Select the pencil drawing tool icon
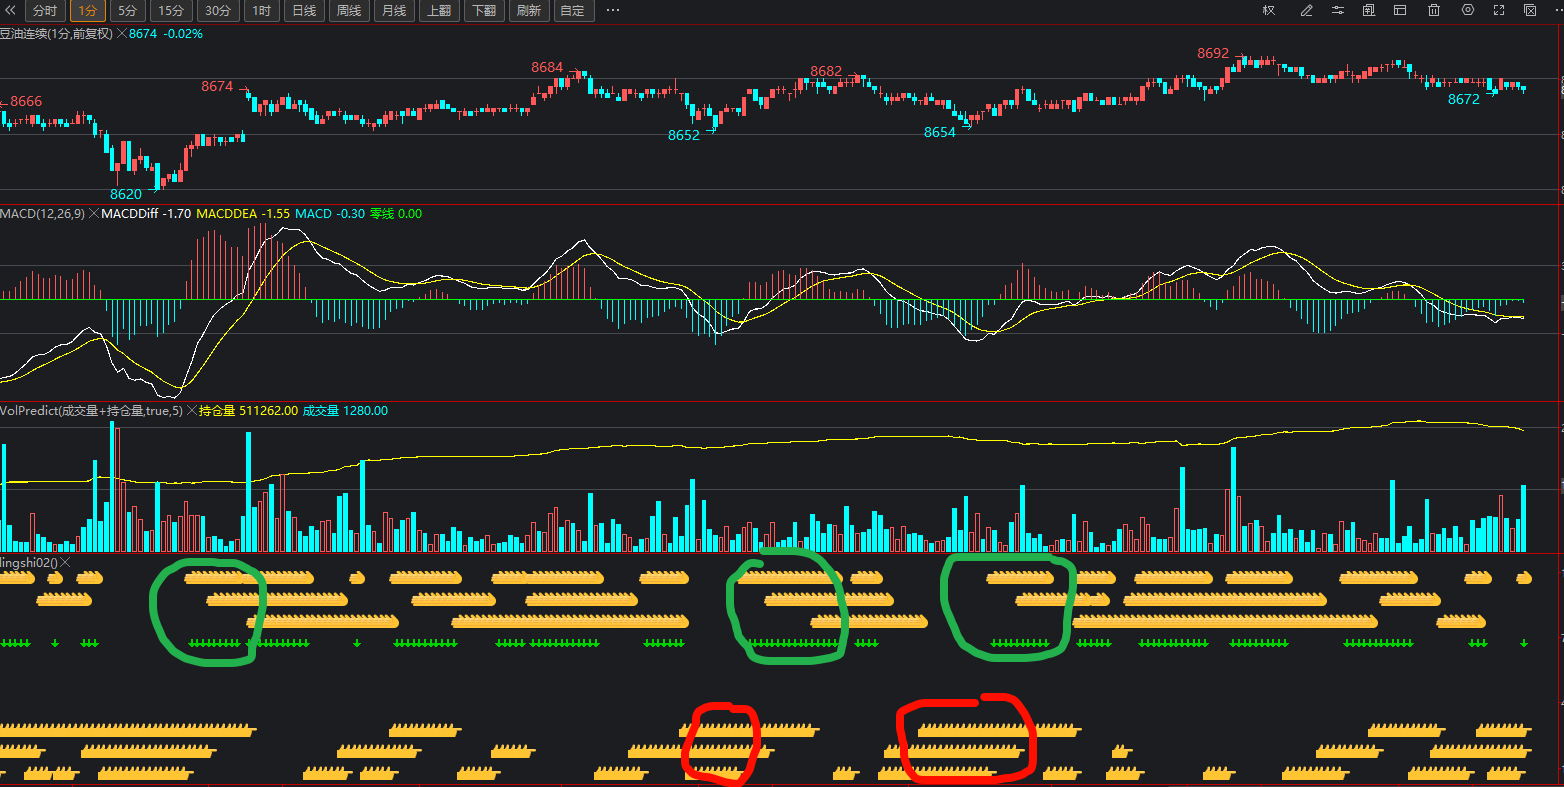The height and width of the screenshot is (787, 1564). pos(1306,11)
